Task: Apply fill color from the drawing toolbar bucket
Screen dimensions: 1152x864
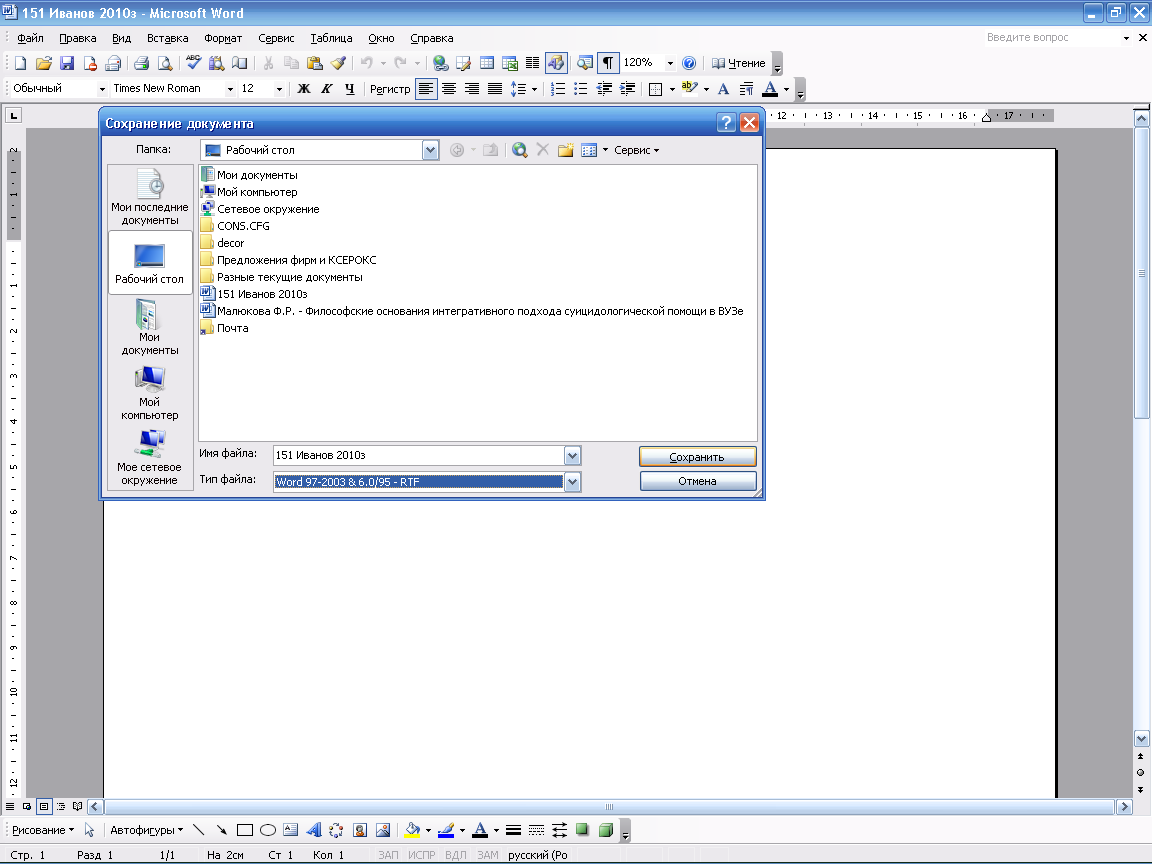Action: [412, 830]
